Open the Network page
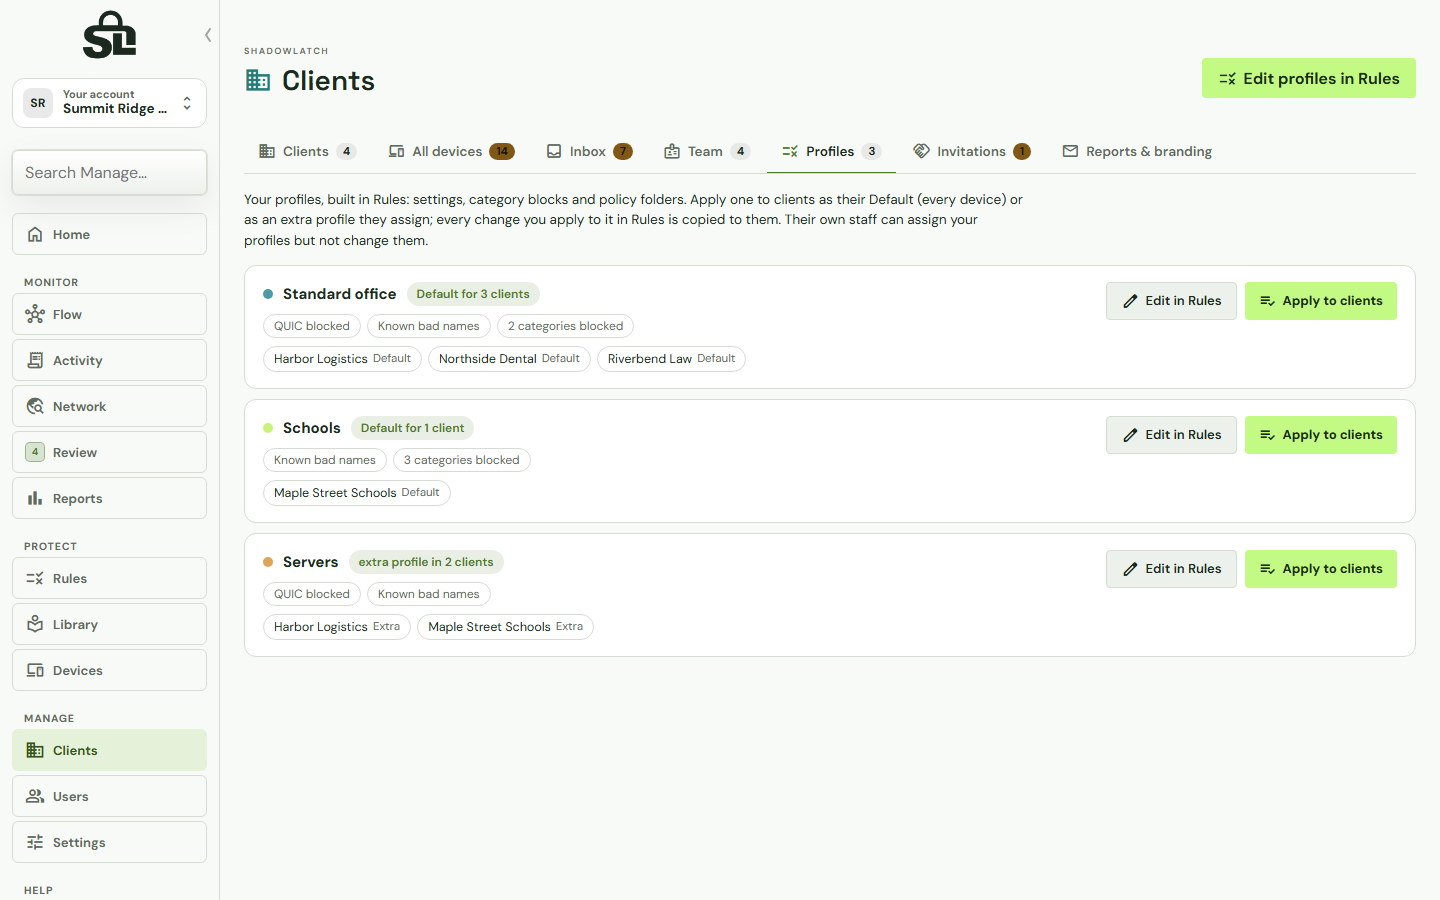Viewport: 1440px width, 900px height. [x=109, y=406]
